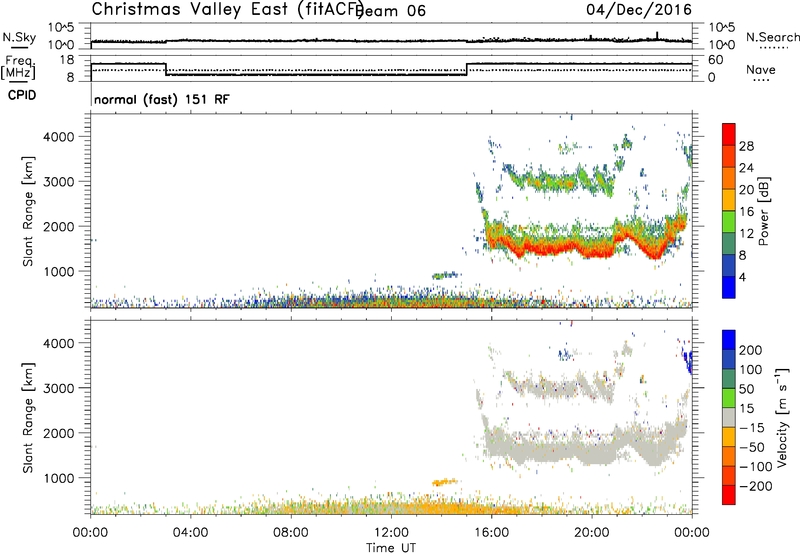Click the small orange echo patch near 14:00 in velocity panel

coord(445,482)
